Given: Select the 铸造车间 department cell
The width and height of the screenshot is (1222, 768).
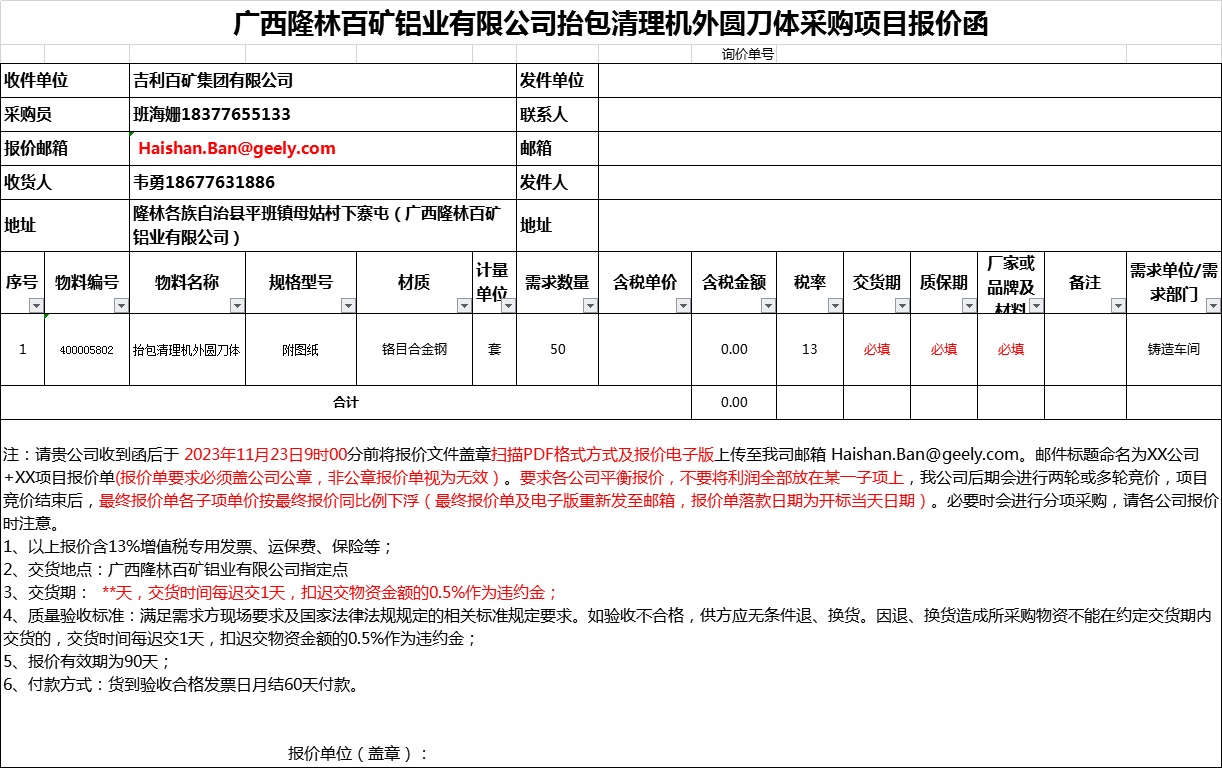Looking at the screenshot, I should (1173, 349).
